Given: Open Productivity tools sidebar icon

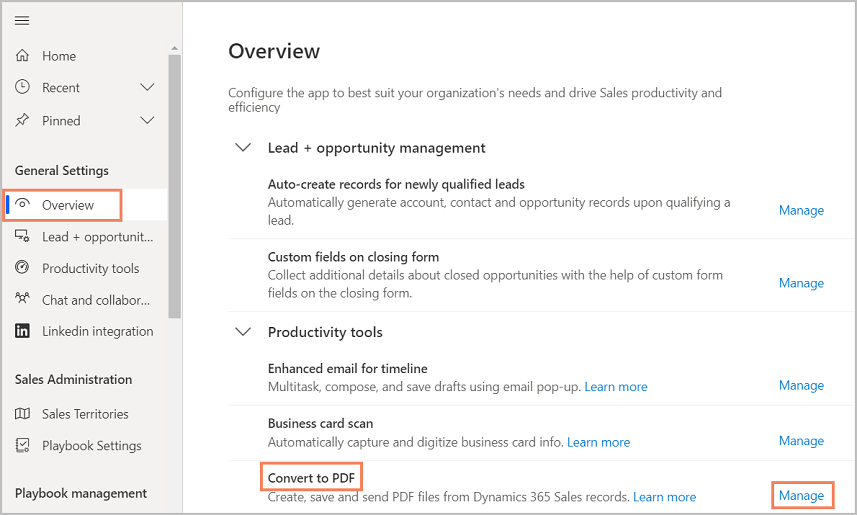Looking at the screenshot, I should coord(23,268).
